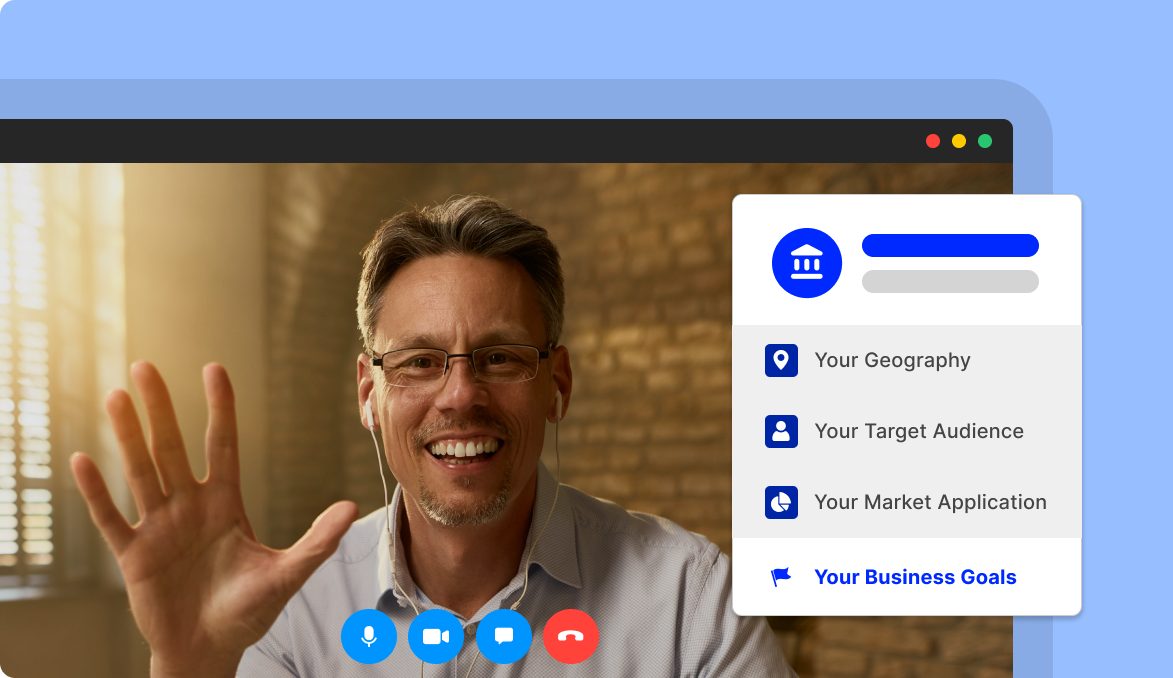
Task: Open the highlighted Your Business Goals link
Action: [x=915, y=577]
